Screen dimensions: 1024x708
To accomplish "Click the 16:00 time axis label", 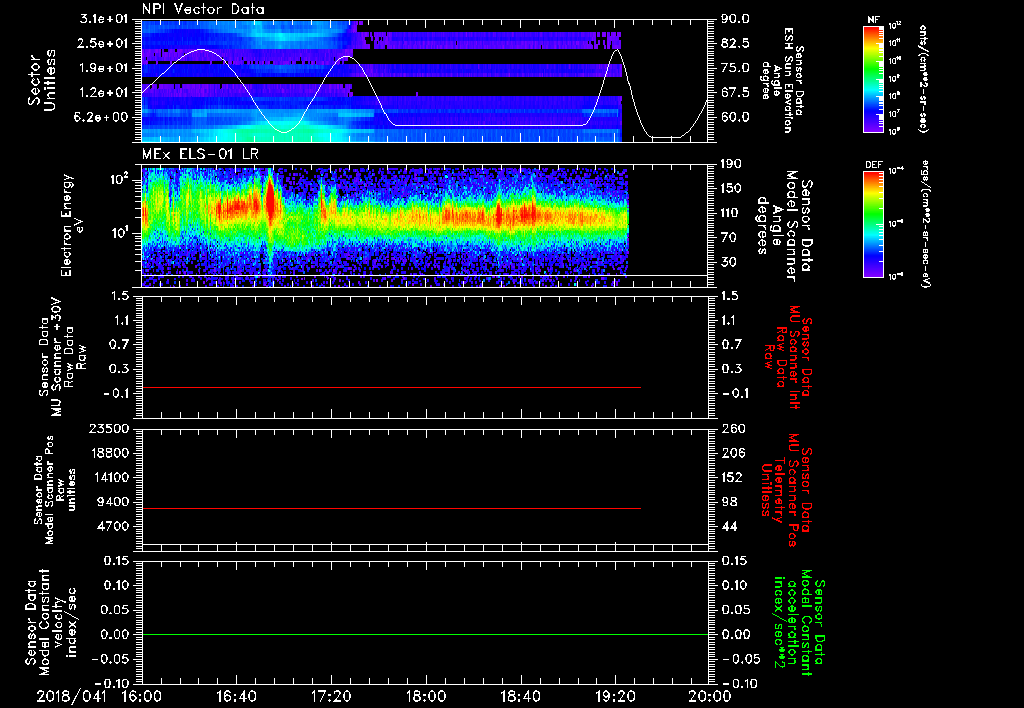I will tap(142, 696).
